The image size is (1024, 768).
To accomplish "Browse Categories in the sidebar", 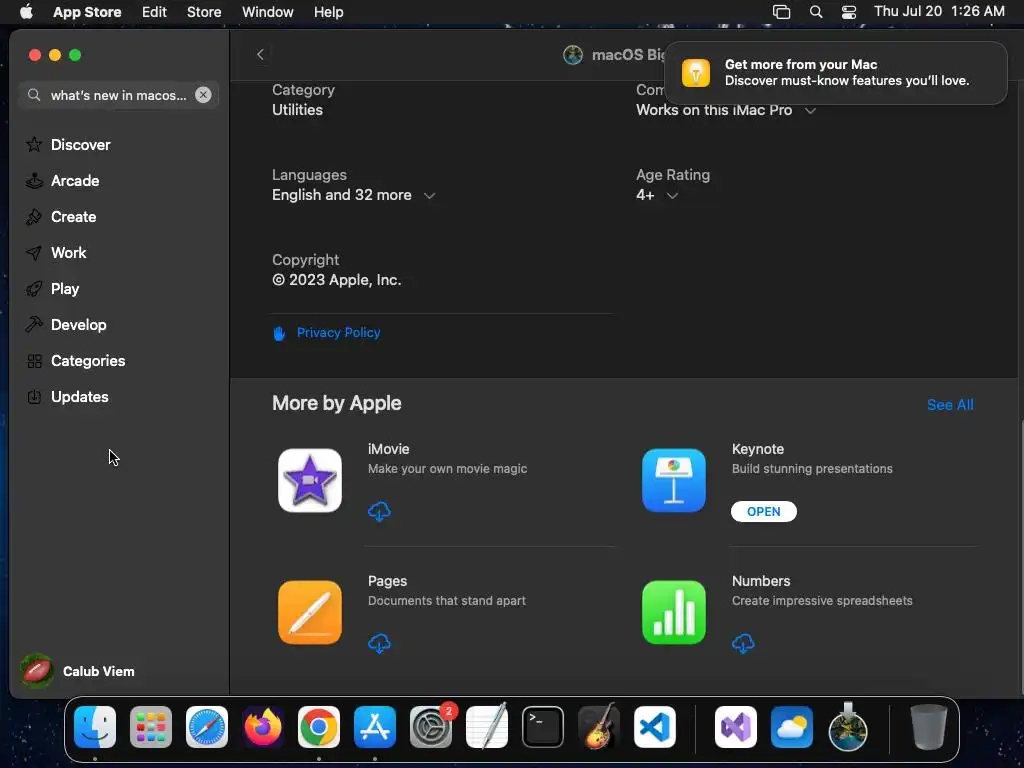I will coord(75,360).
